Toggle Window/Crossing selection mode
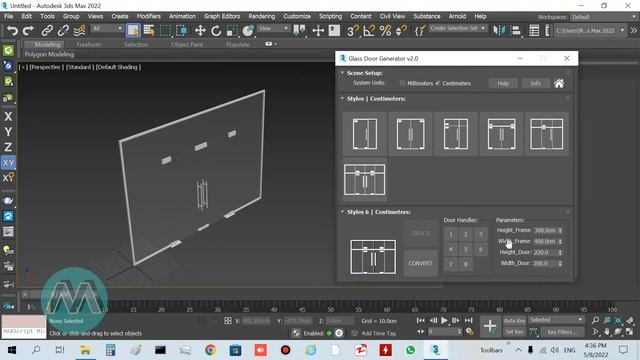The image size is (640, 360). 182,31
